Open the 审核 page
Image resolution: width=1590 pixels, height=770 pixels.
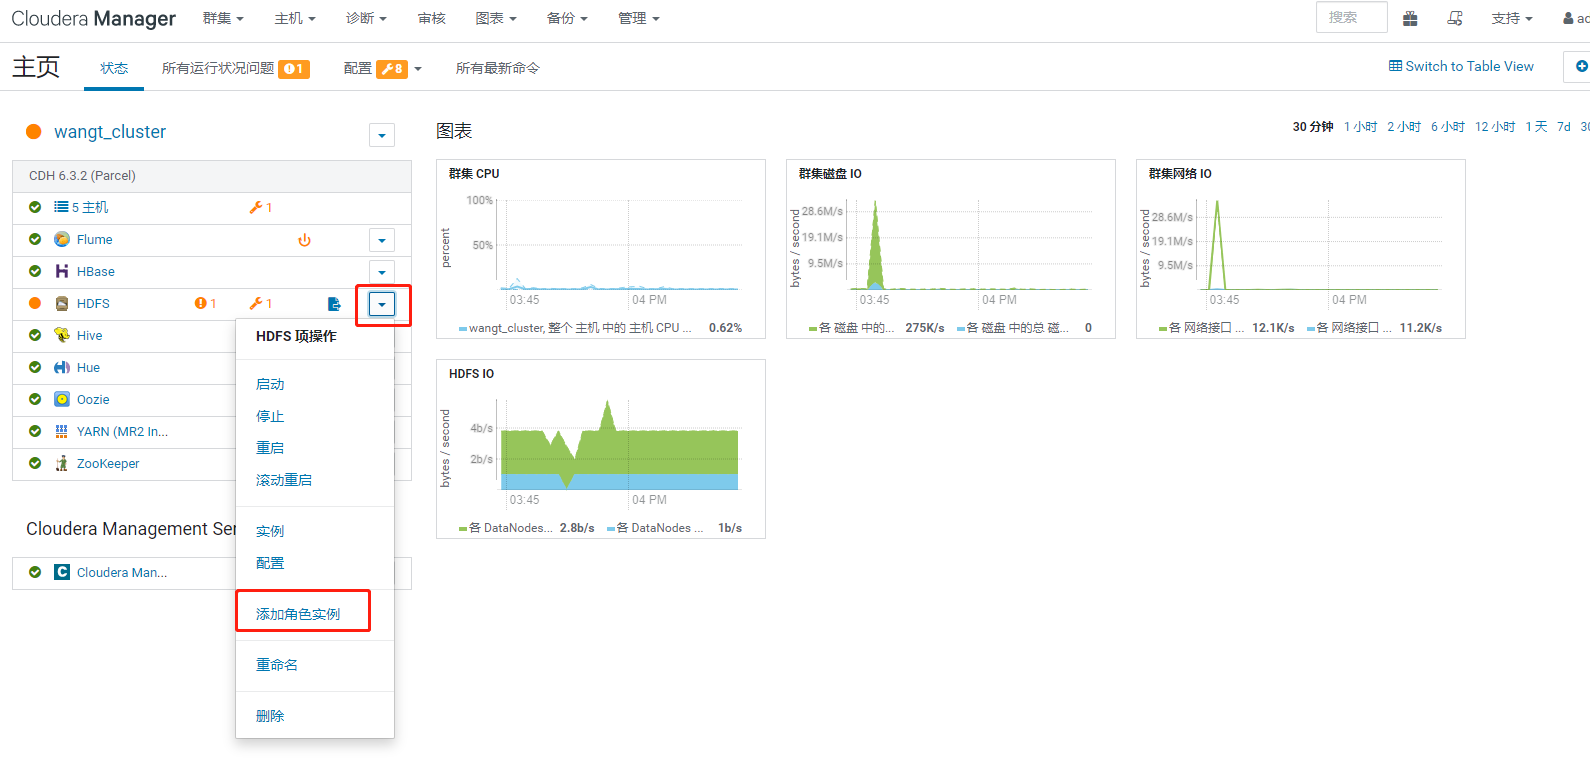tap(432, 18)
